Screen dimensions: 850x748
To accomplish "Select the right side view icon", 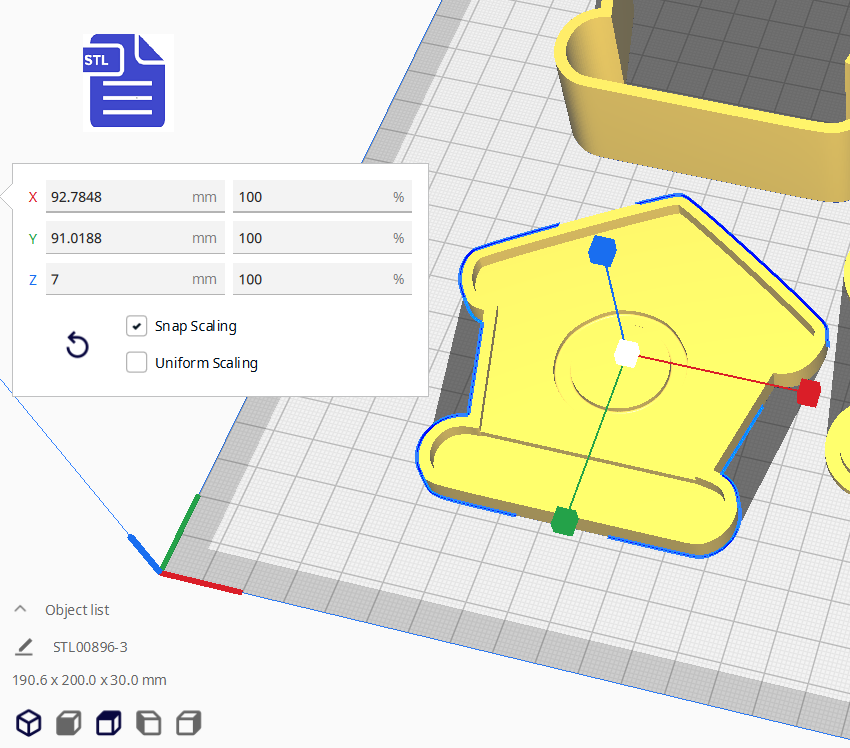I will [x=188, y=722].
